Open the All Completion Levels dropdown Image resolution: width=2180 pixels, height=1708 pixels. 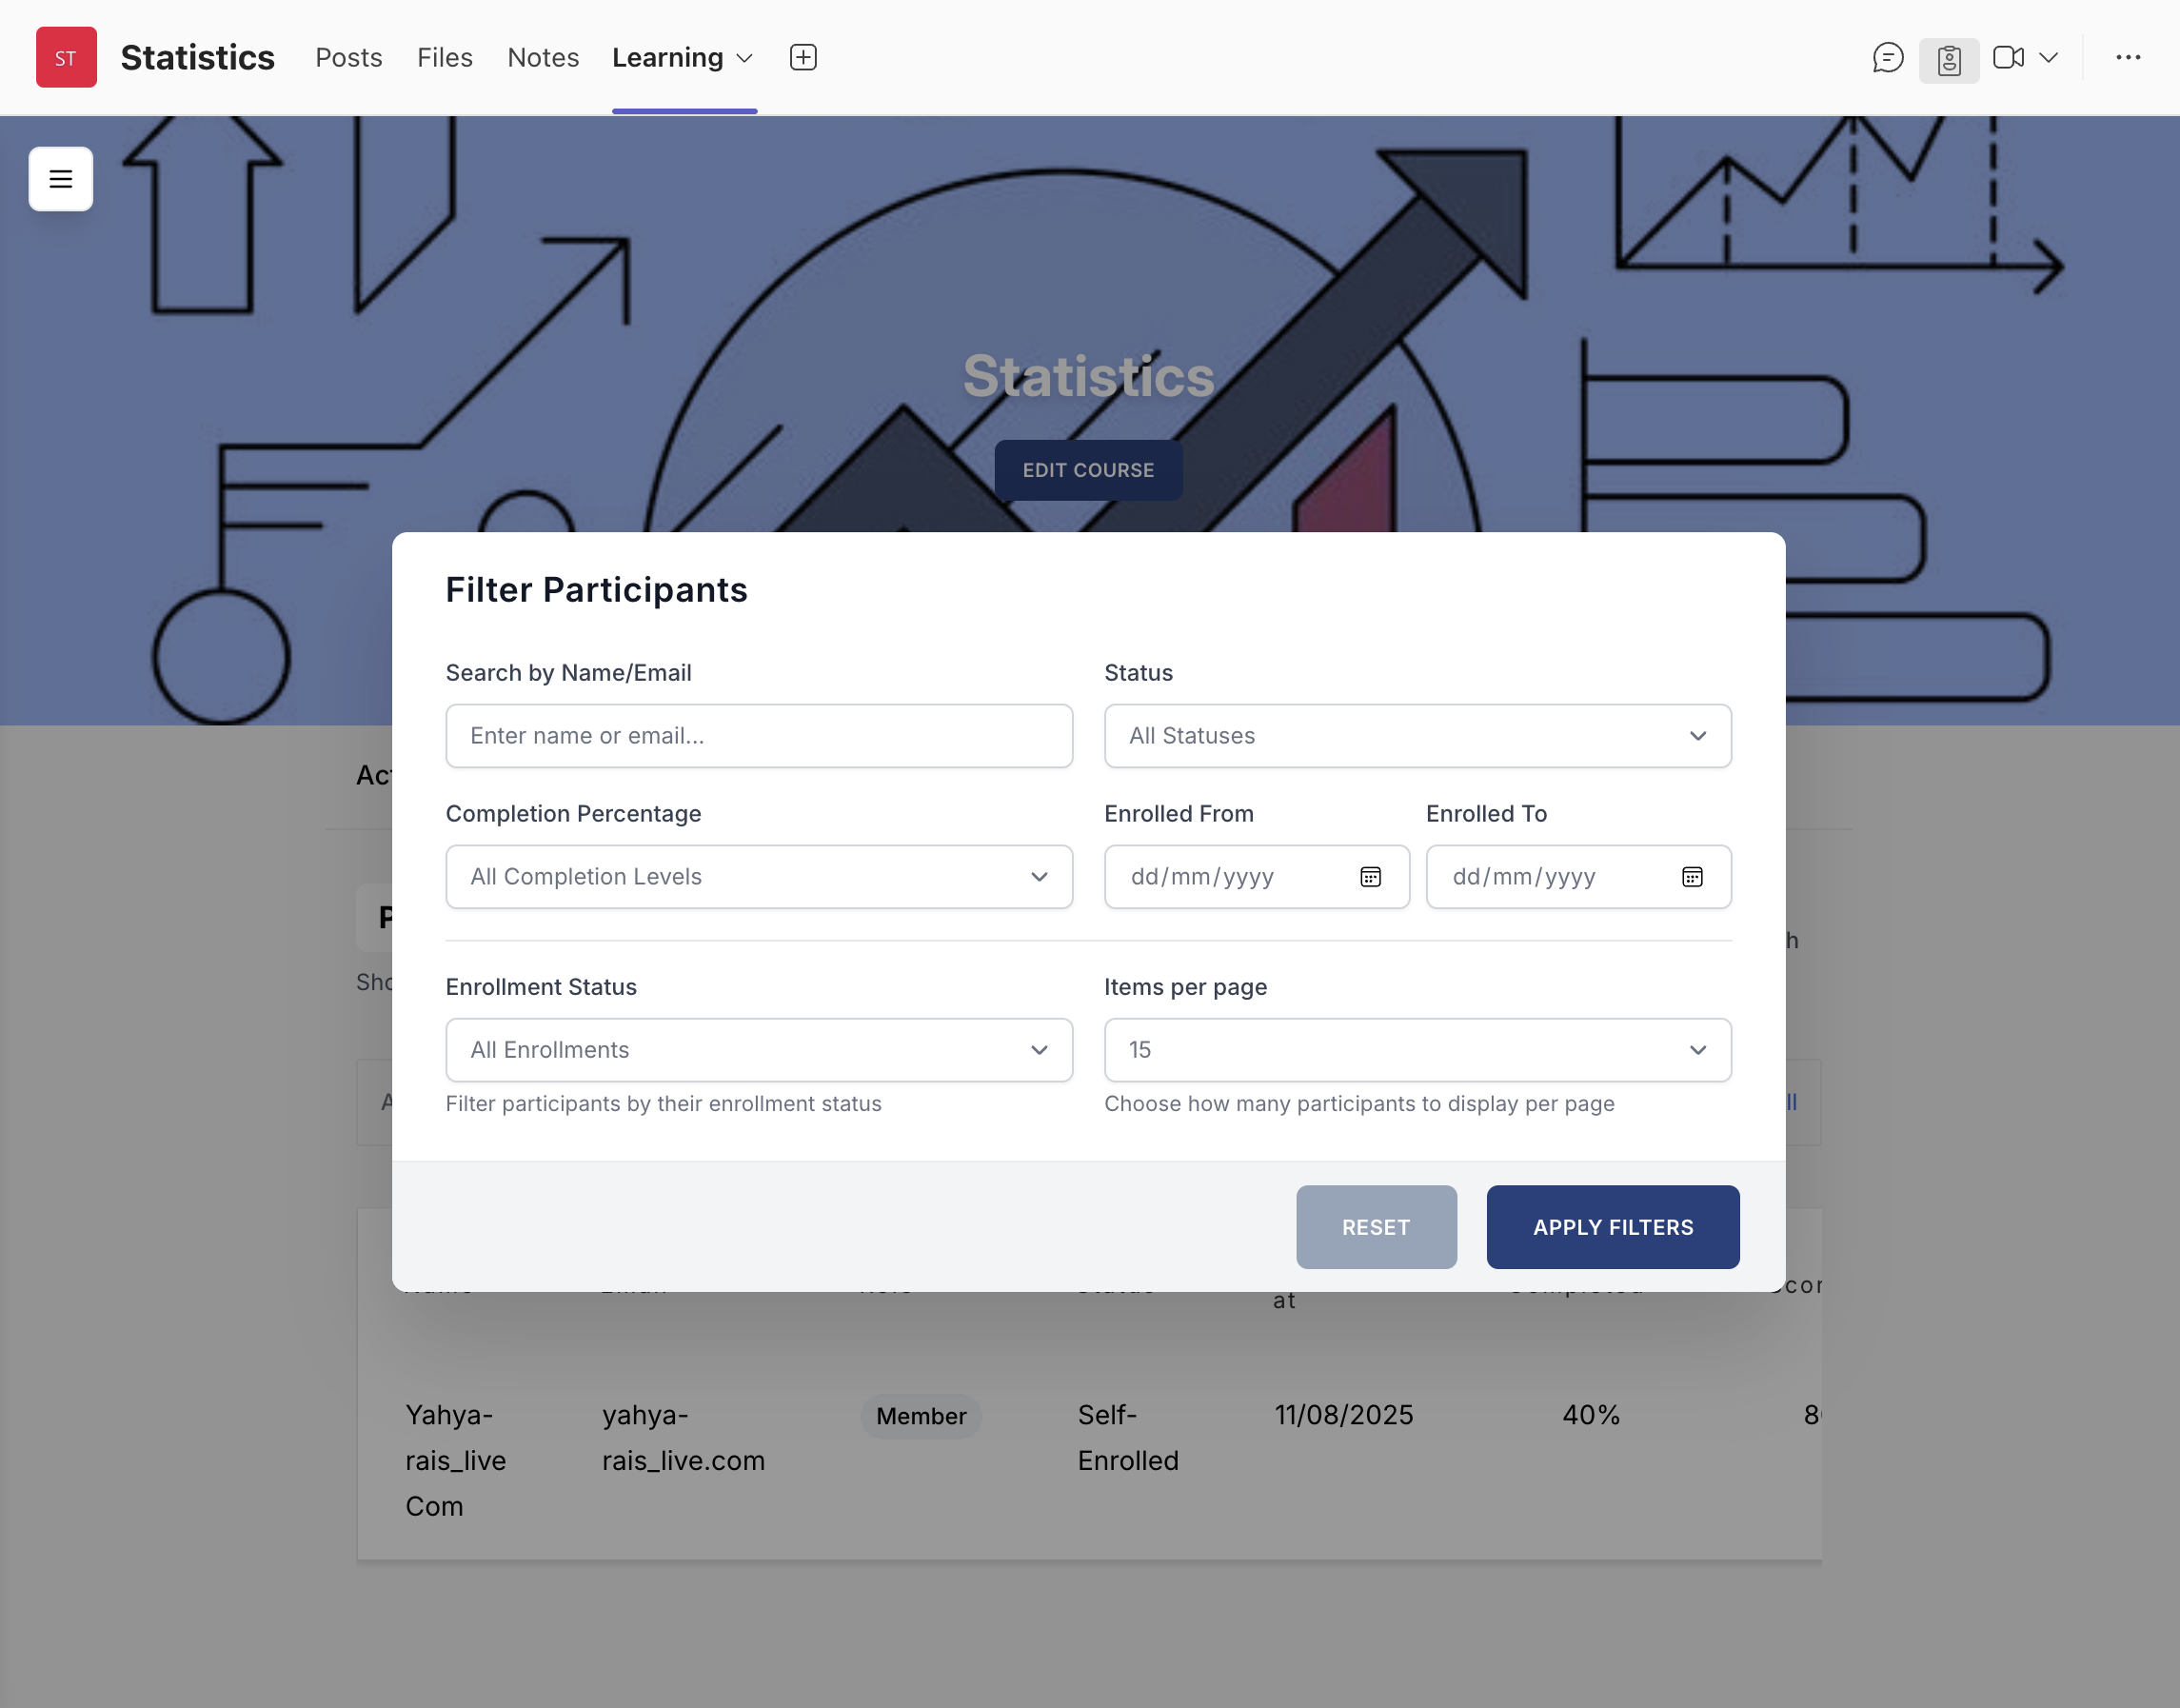[759, 877]
